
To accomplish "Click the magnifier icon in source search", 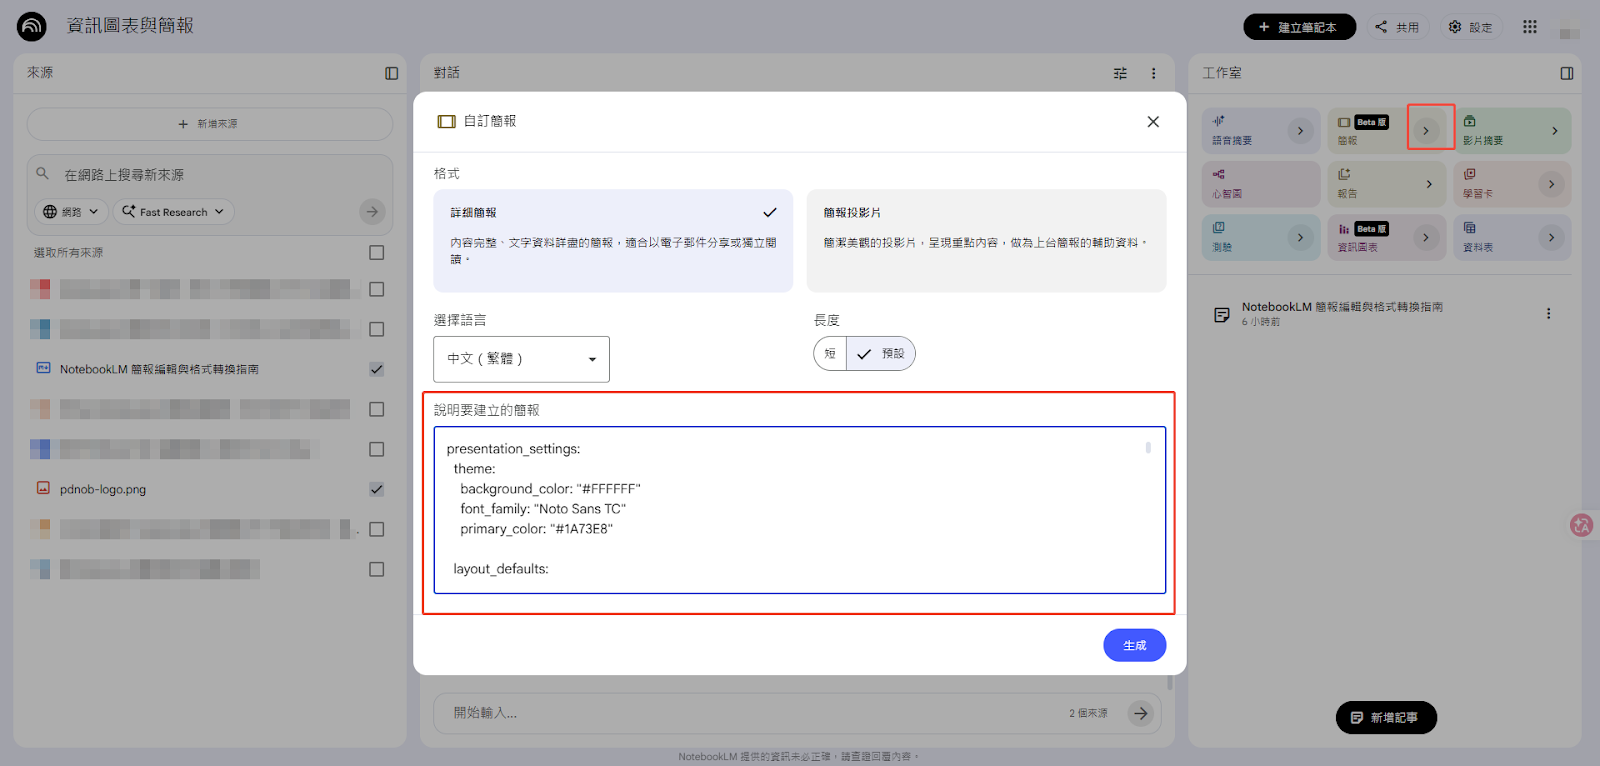I will 42,173.
